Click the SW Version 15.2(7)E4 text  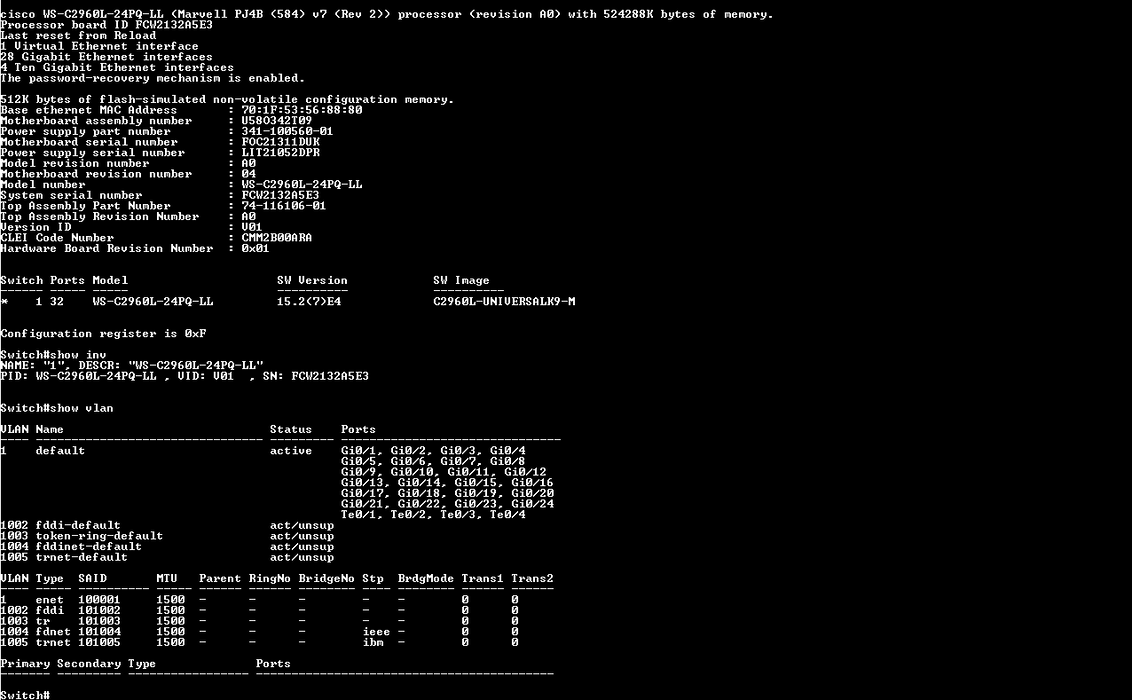309,302
